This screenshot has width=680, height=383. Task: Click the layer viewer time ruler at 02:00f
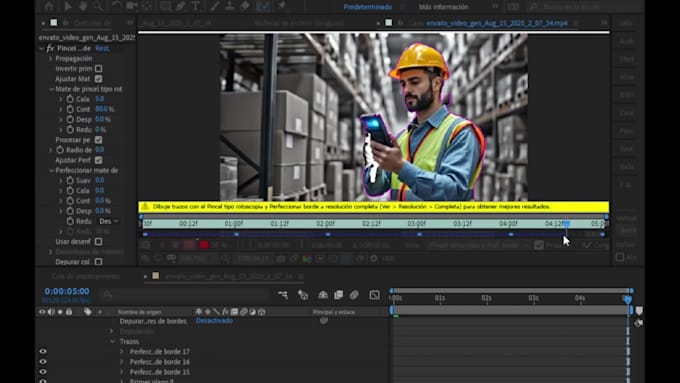click(325, 223)
